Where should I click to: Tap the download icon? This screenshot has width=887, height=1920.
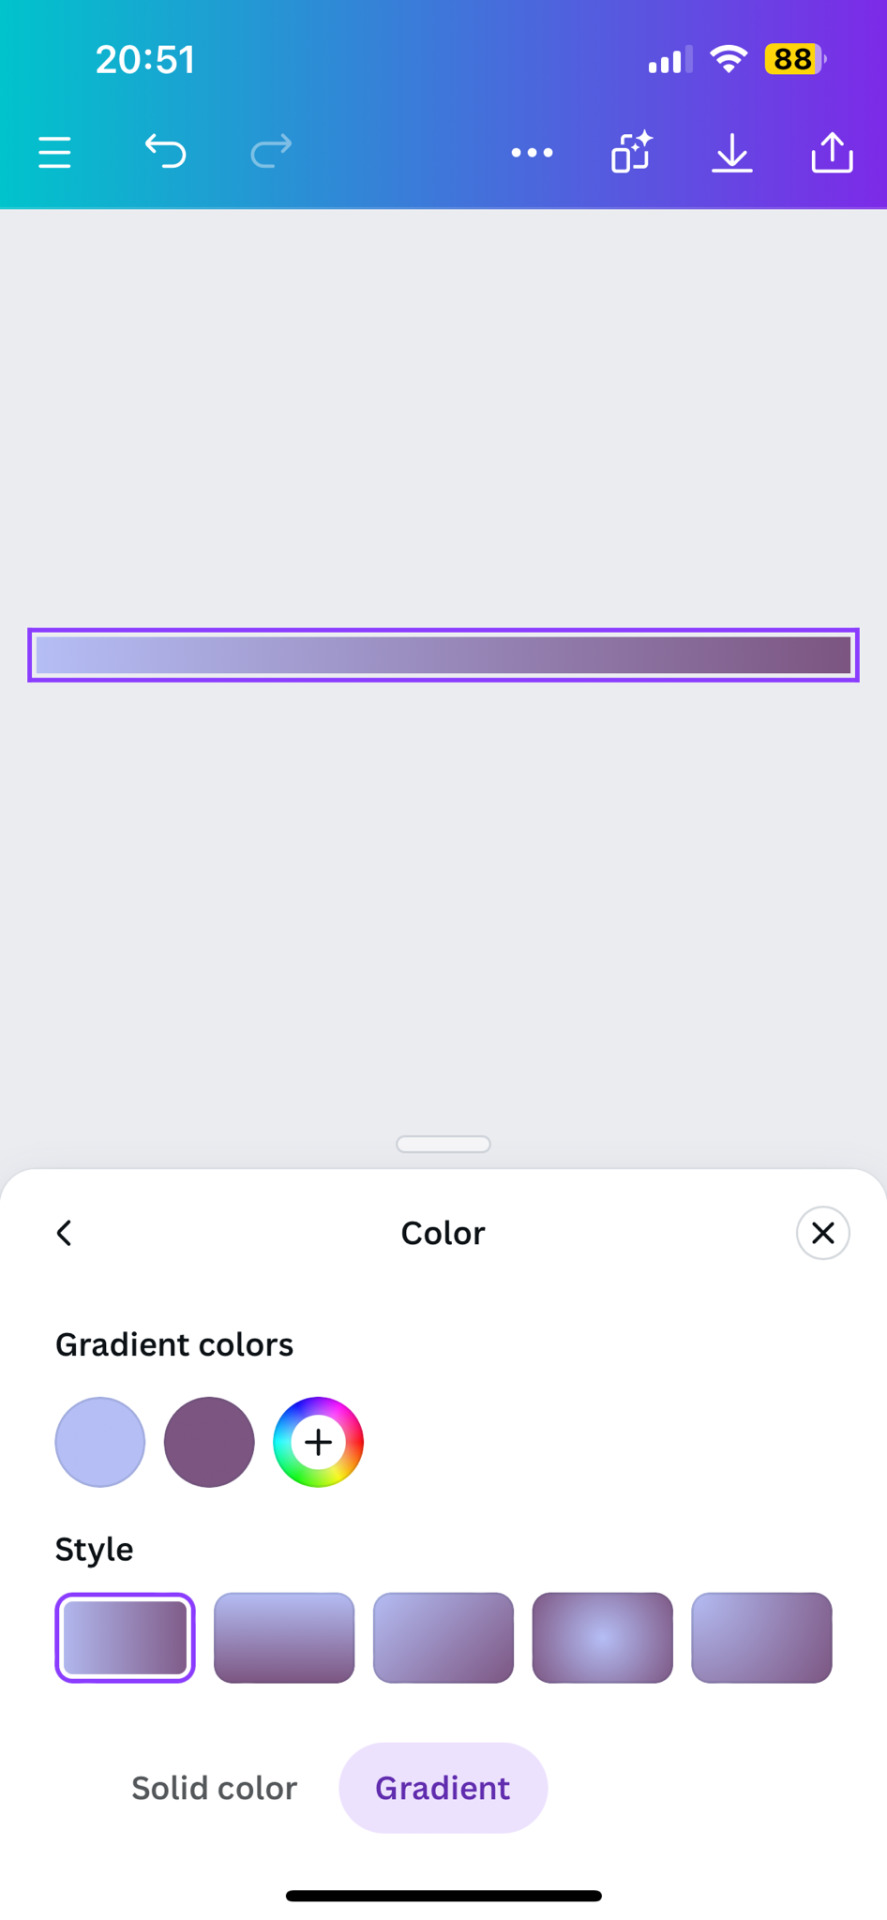pos(732,153)
